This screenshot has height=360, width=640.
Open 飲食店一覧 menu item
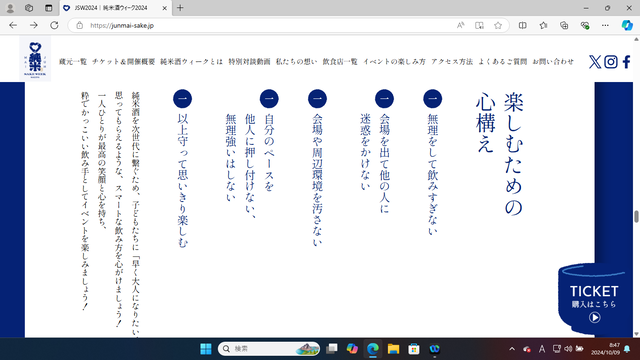340,62
